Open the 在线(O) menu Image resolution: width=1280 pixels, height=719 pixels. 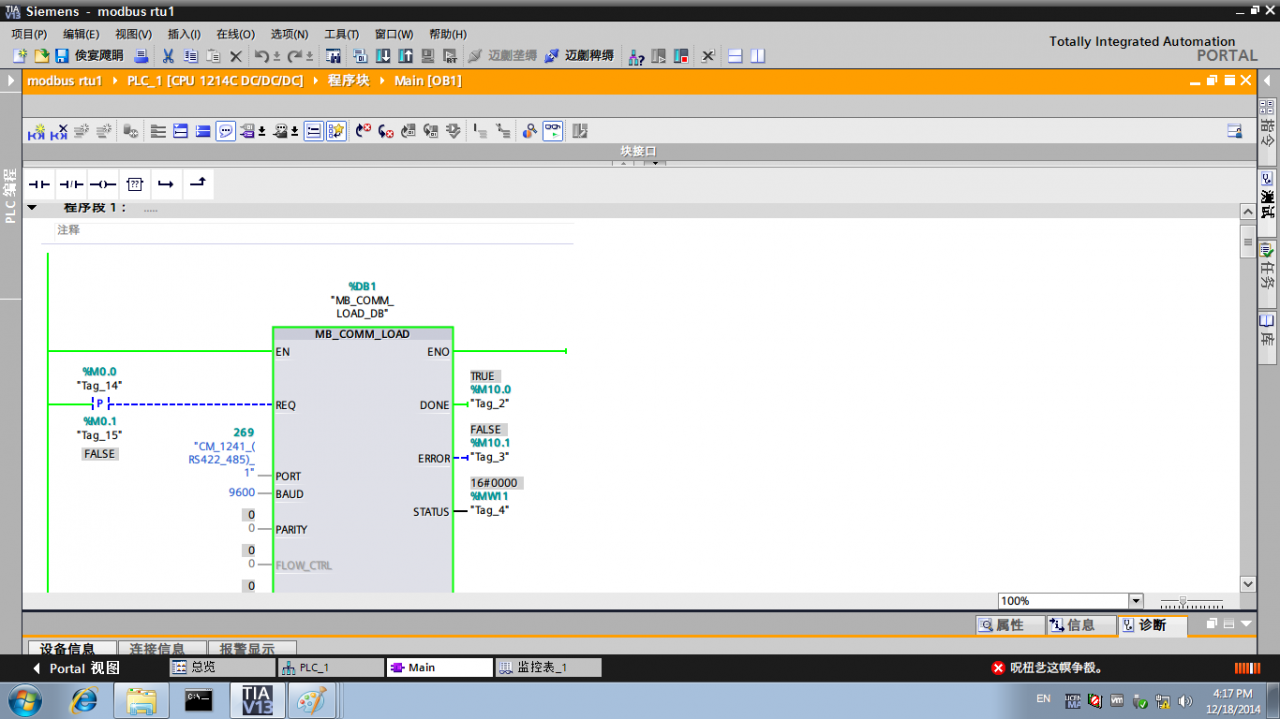tap(235, 34)
